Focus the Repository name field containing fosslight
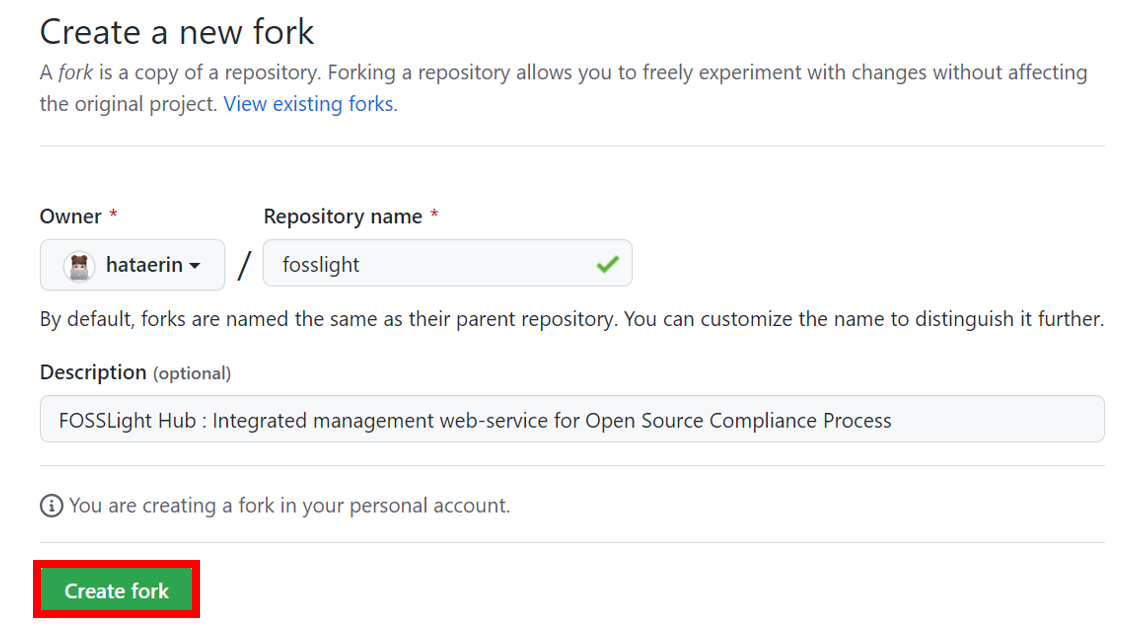 pos(430,265)
